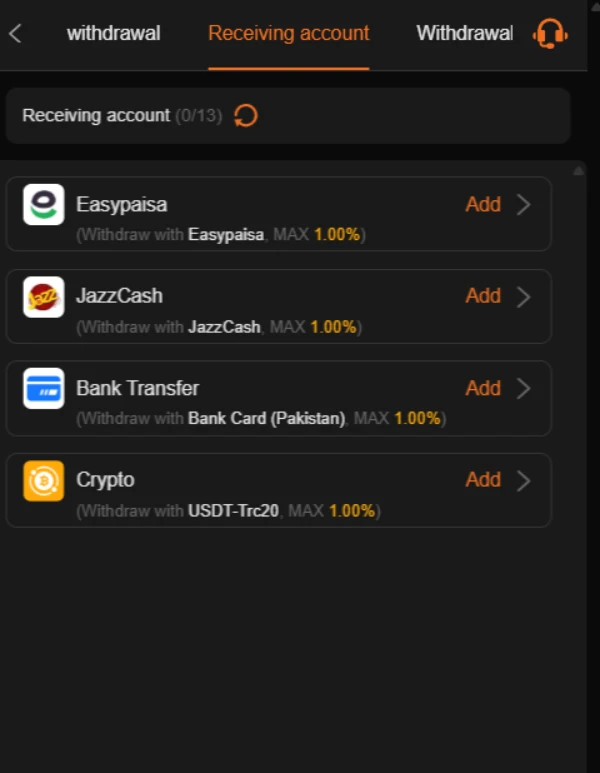
Task: Add a Crypto account
Action: coord(483,480)
